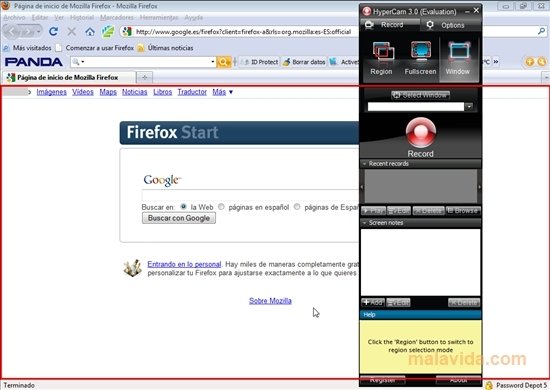Open the 'Sobre Mozilla' link
The height and width of the screenshot is (390, 550).
click(270, 301)
